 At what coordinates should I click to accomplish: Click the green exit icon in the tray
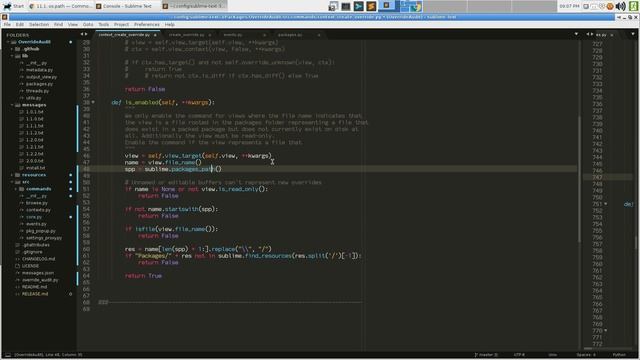coord(634,6)
